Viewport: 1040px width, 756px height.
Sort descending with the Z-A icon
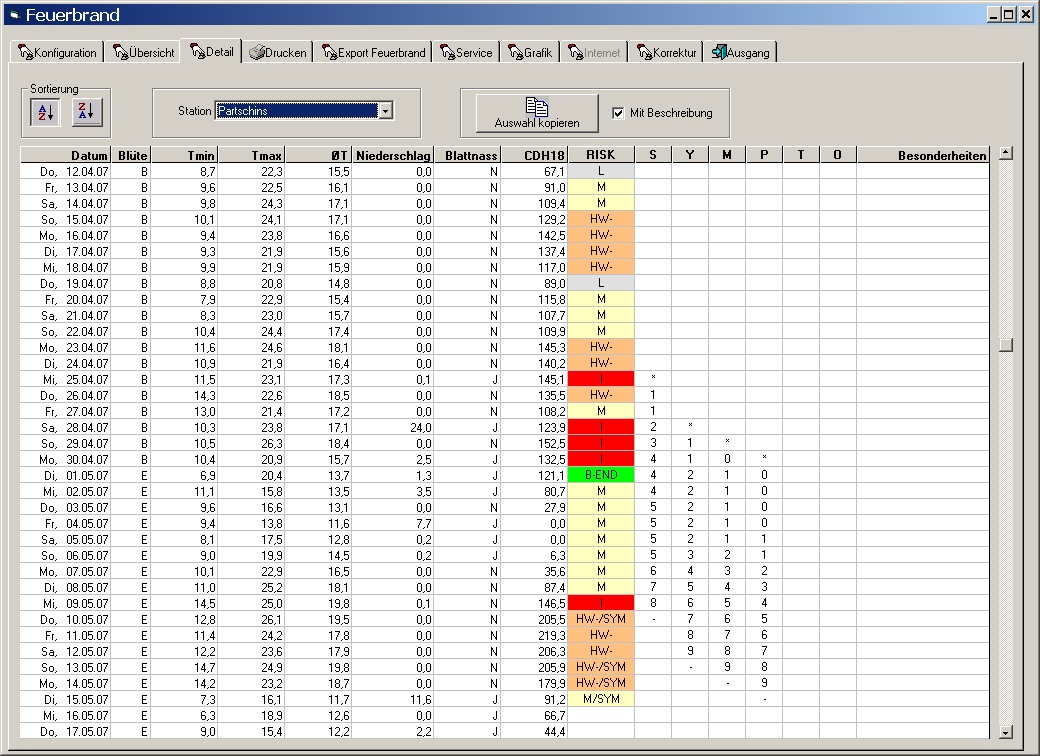(x=86, y=113)
